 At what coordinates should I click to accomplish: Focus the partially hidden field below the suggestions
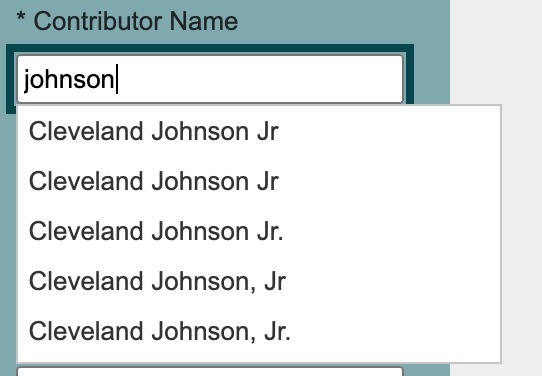coord(210,372)
